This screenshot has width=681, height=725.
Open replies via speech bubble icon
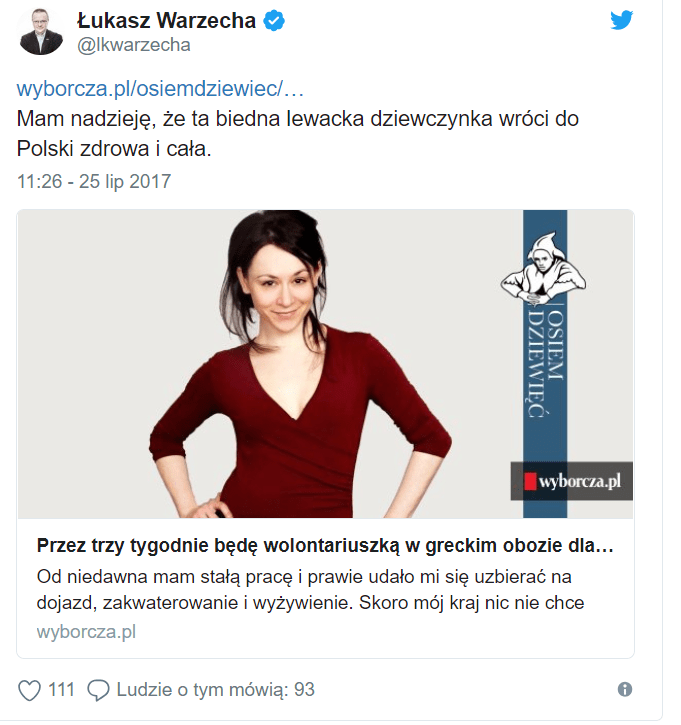tap(98, 690)
